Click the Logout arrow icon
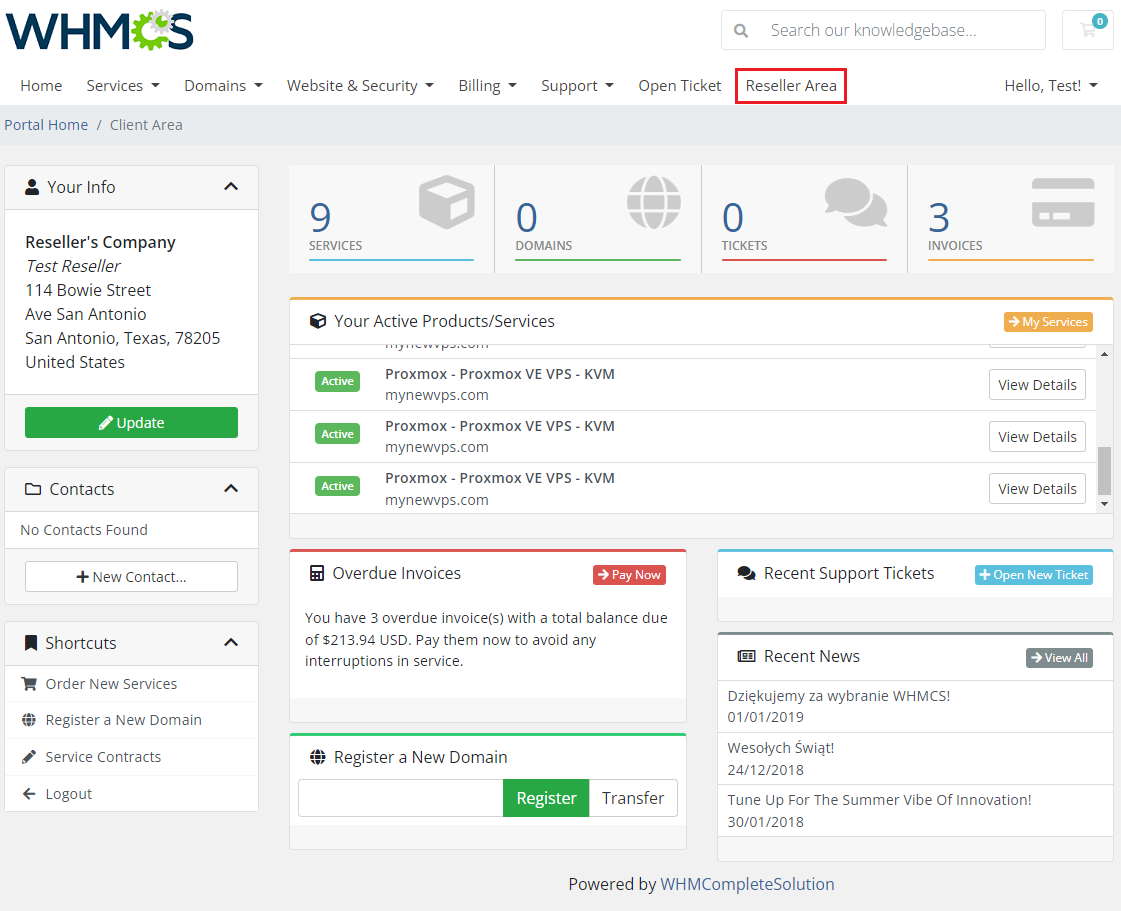This screenshot has height=911, width=1121. tap(29, 794)
